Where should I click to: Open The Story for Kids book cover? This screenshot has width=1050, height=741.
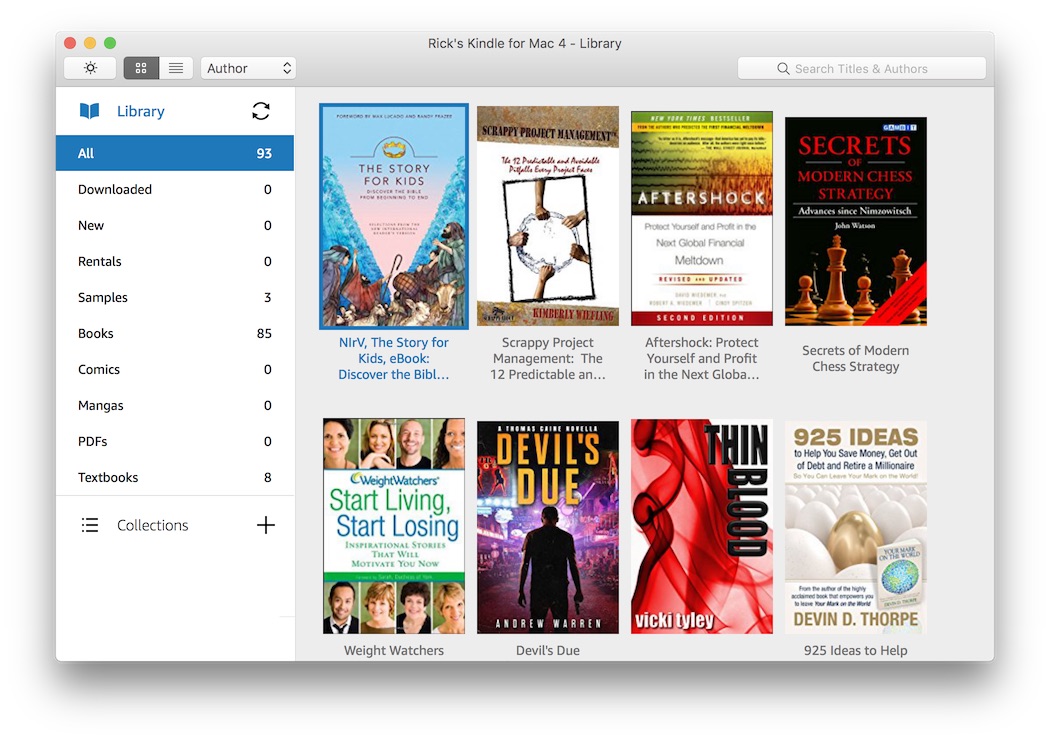pos(394,216)
